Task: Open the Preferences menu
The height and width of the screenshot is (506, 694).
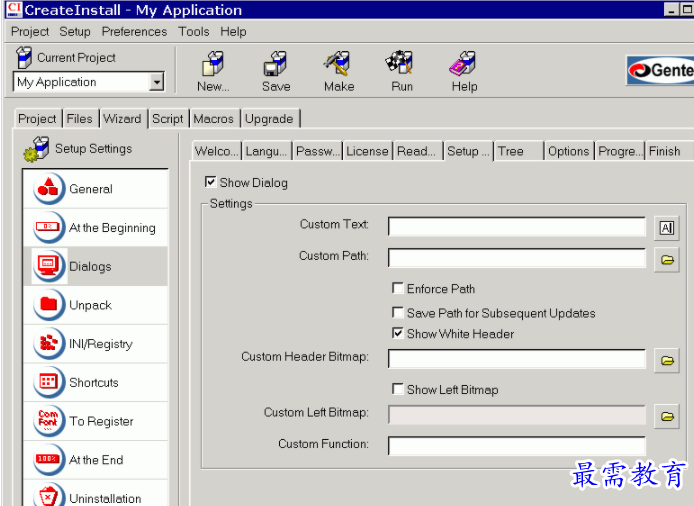Action: click(x=134, y=32)
